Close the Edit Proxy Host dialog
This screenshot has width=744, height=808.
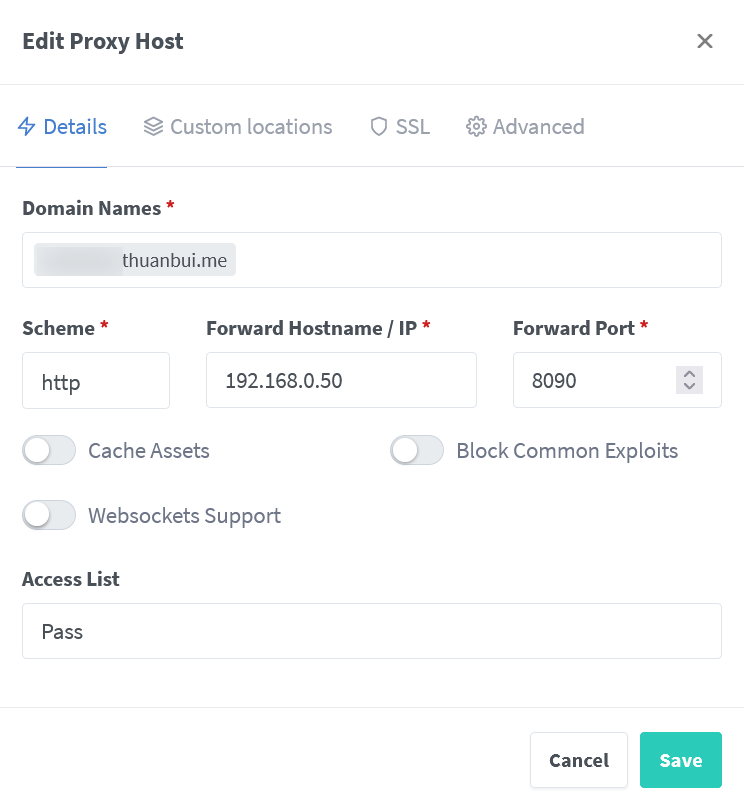tap(705, 41)
